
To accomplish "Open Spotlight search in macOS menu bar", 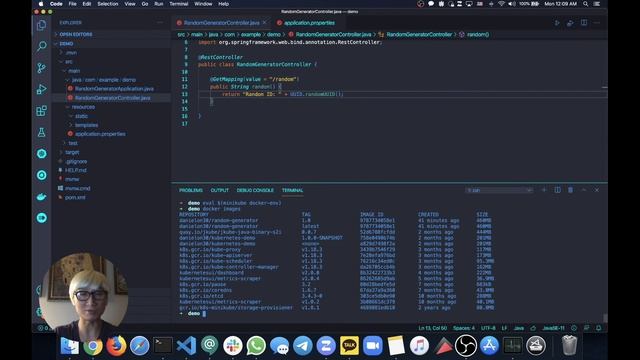I will pyautogui.click(x=586, y=4).
